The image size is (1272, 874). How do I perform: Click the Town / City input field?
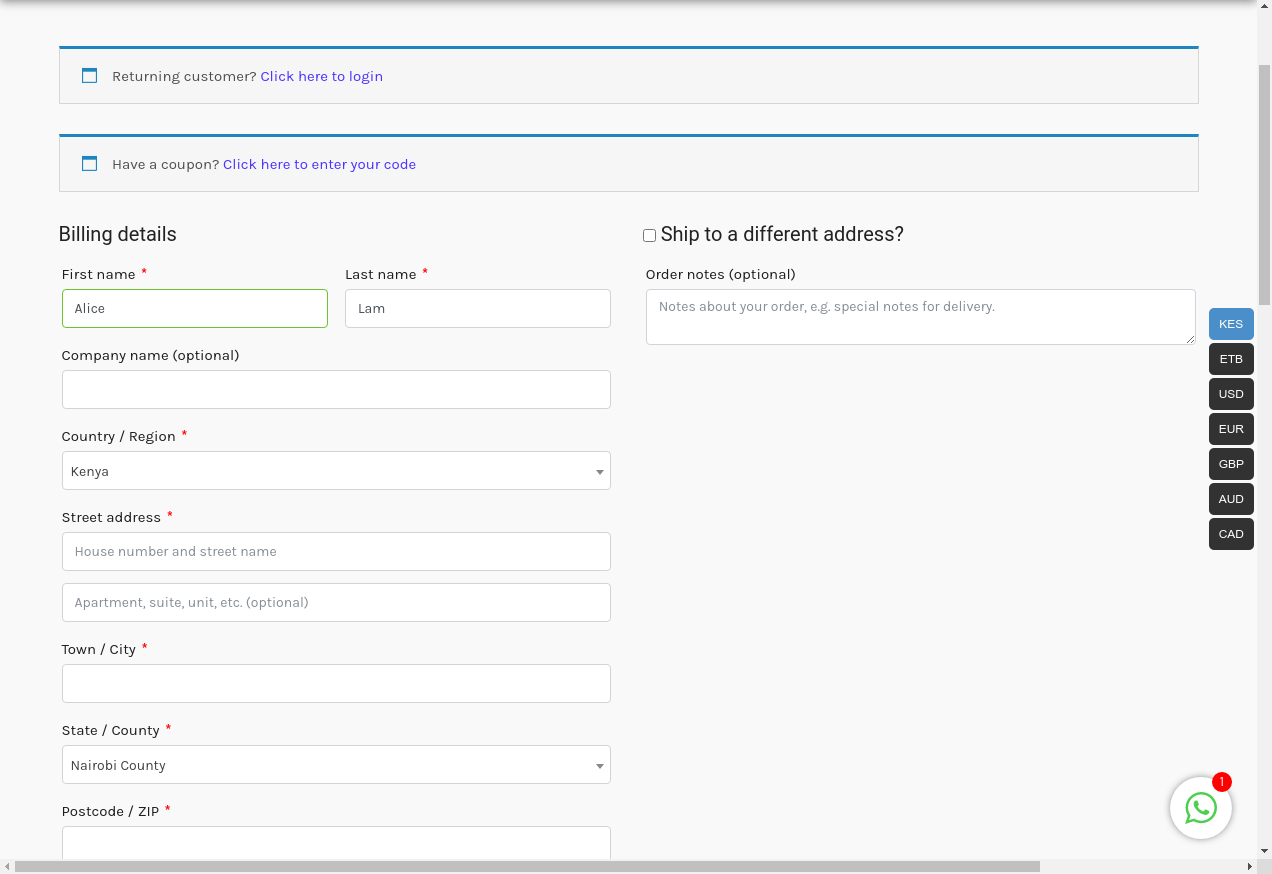pos(336,684)
